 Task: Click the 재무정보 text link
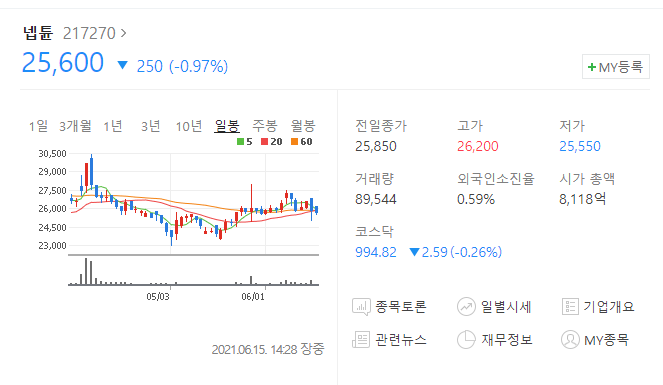point(507,340)
